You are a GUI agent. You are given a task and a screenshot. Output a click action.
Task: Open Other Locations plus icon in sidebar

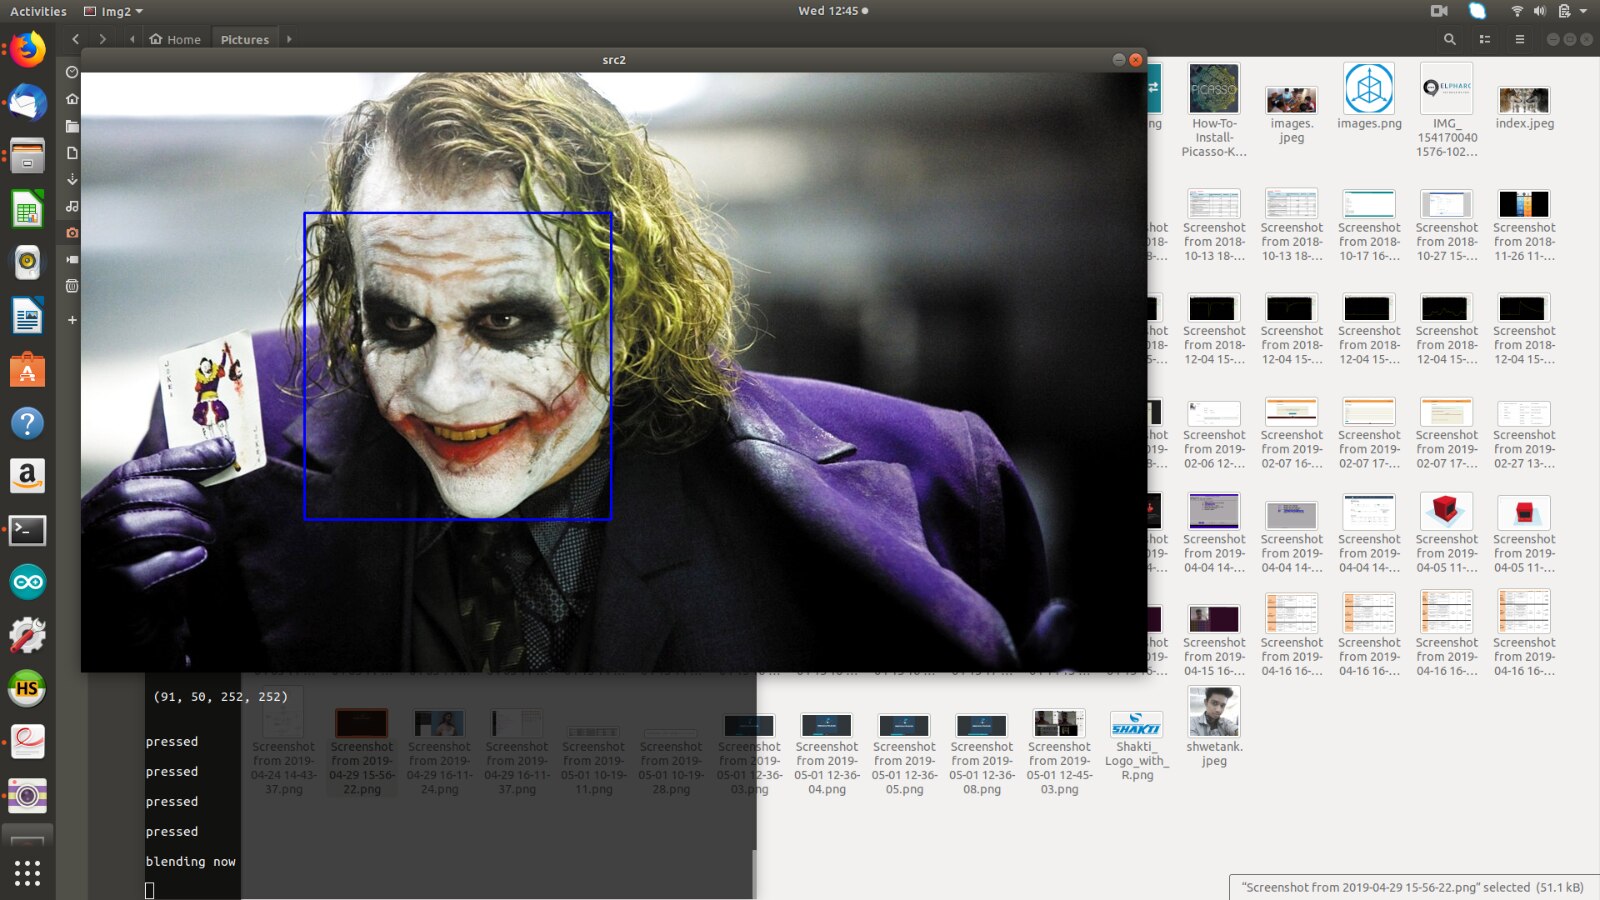(72, 320)
